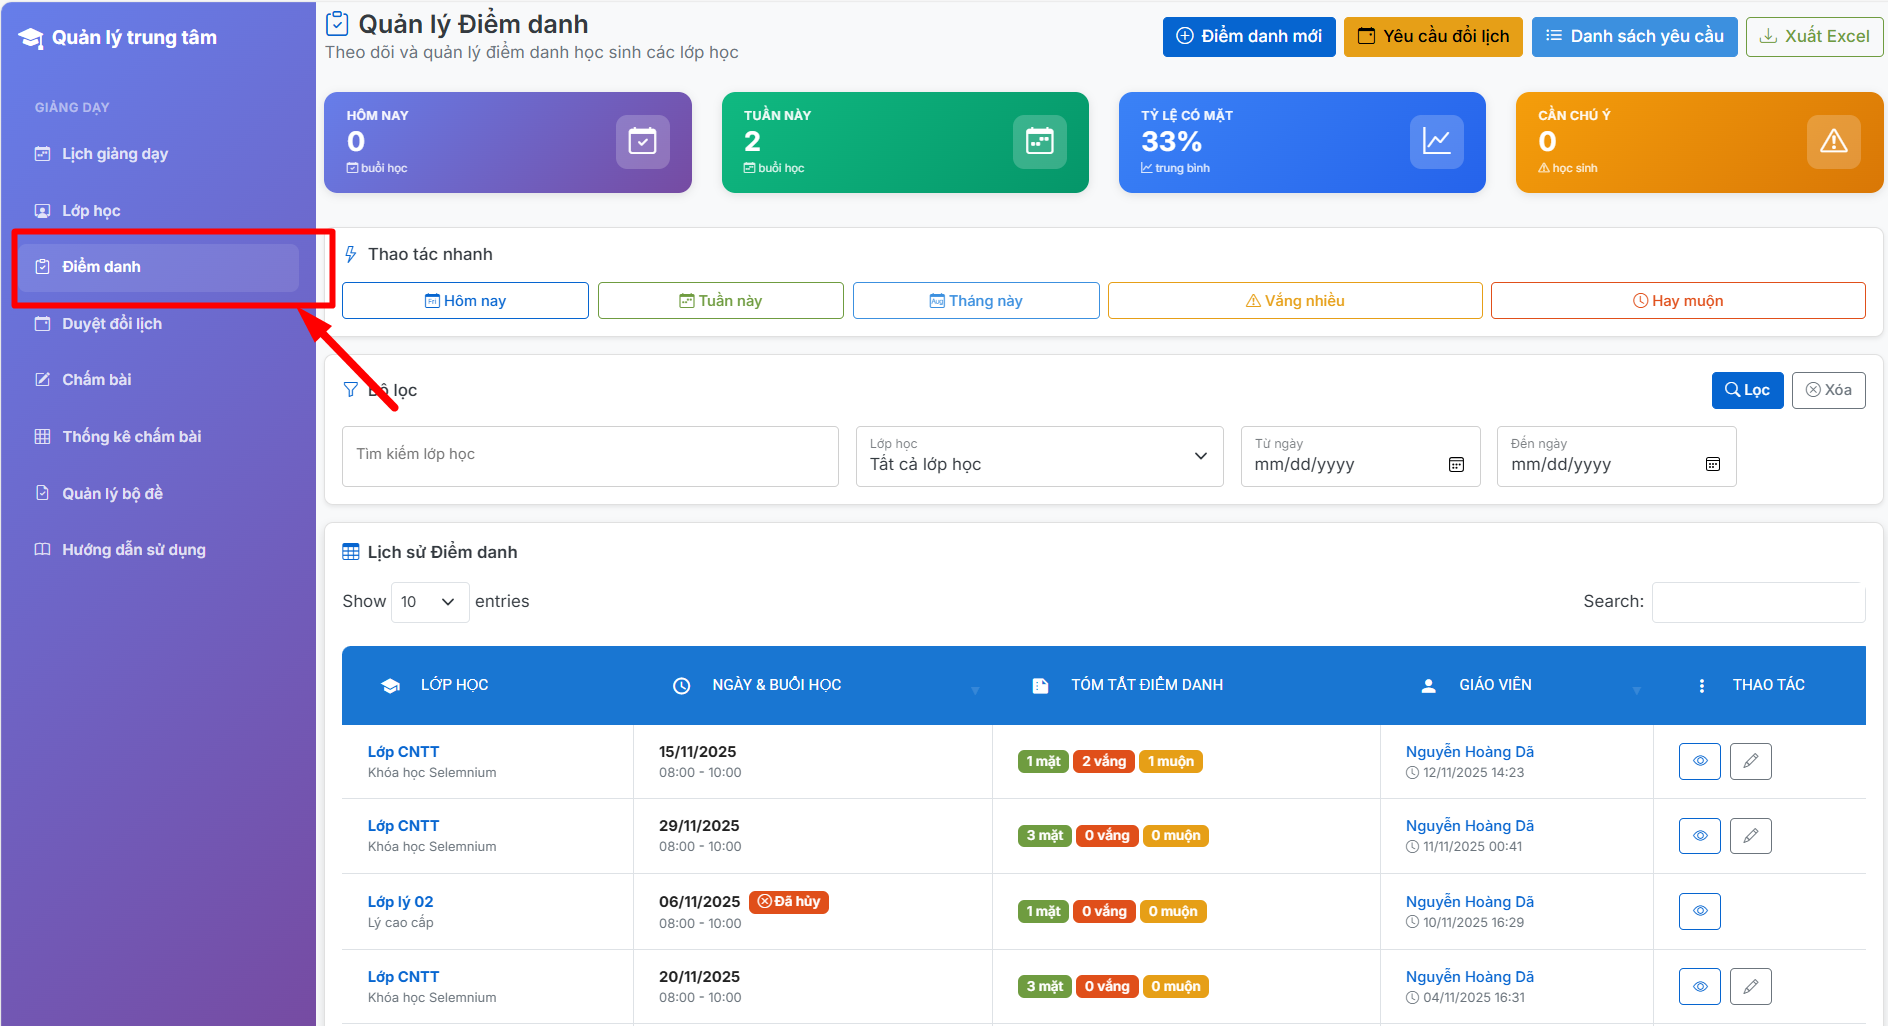
Task: Open Lịch giảng dạy in the sidebar
Action: point(115,154)
